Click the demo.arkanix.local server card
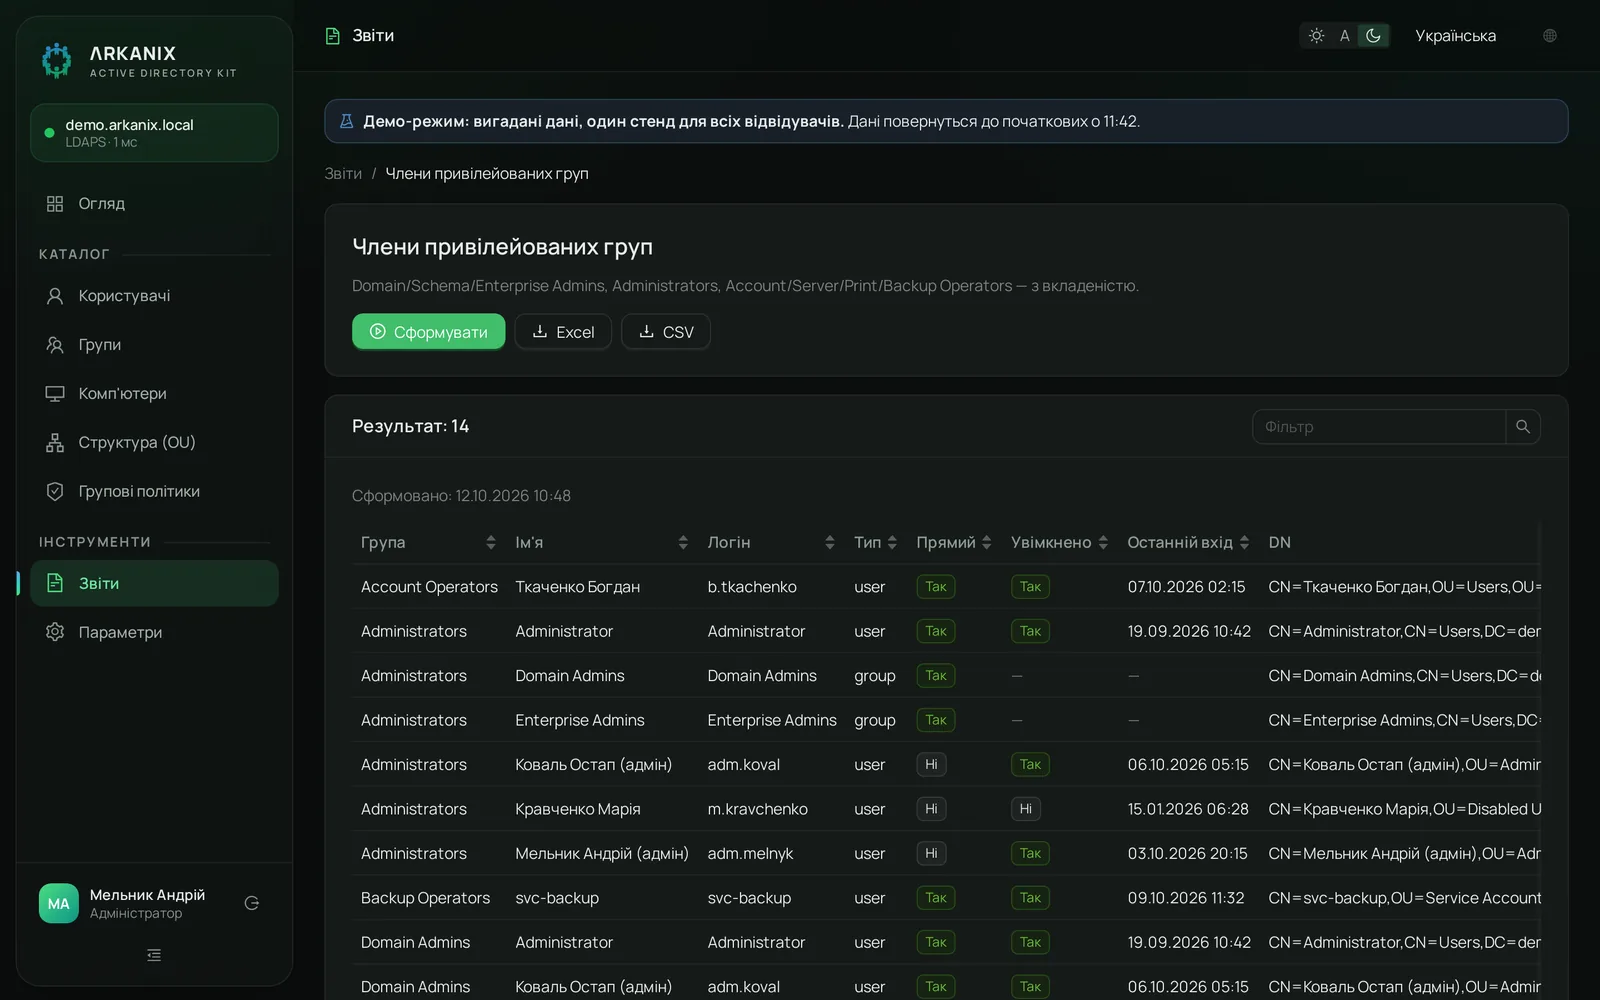 pos(154,133)
